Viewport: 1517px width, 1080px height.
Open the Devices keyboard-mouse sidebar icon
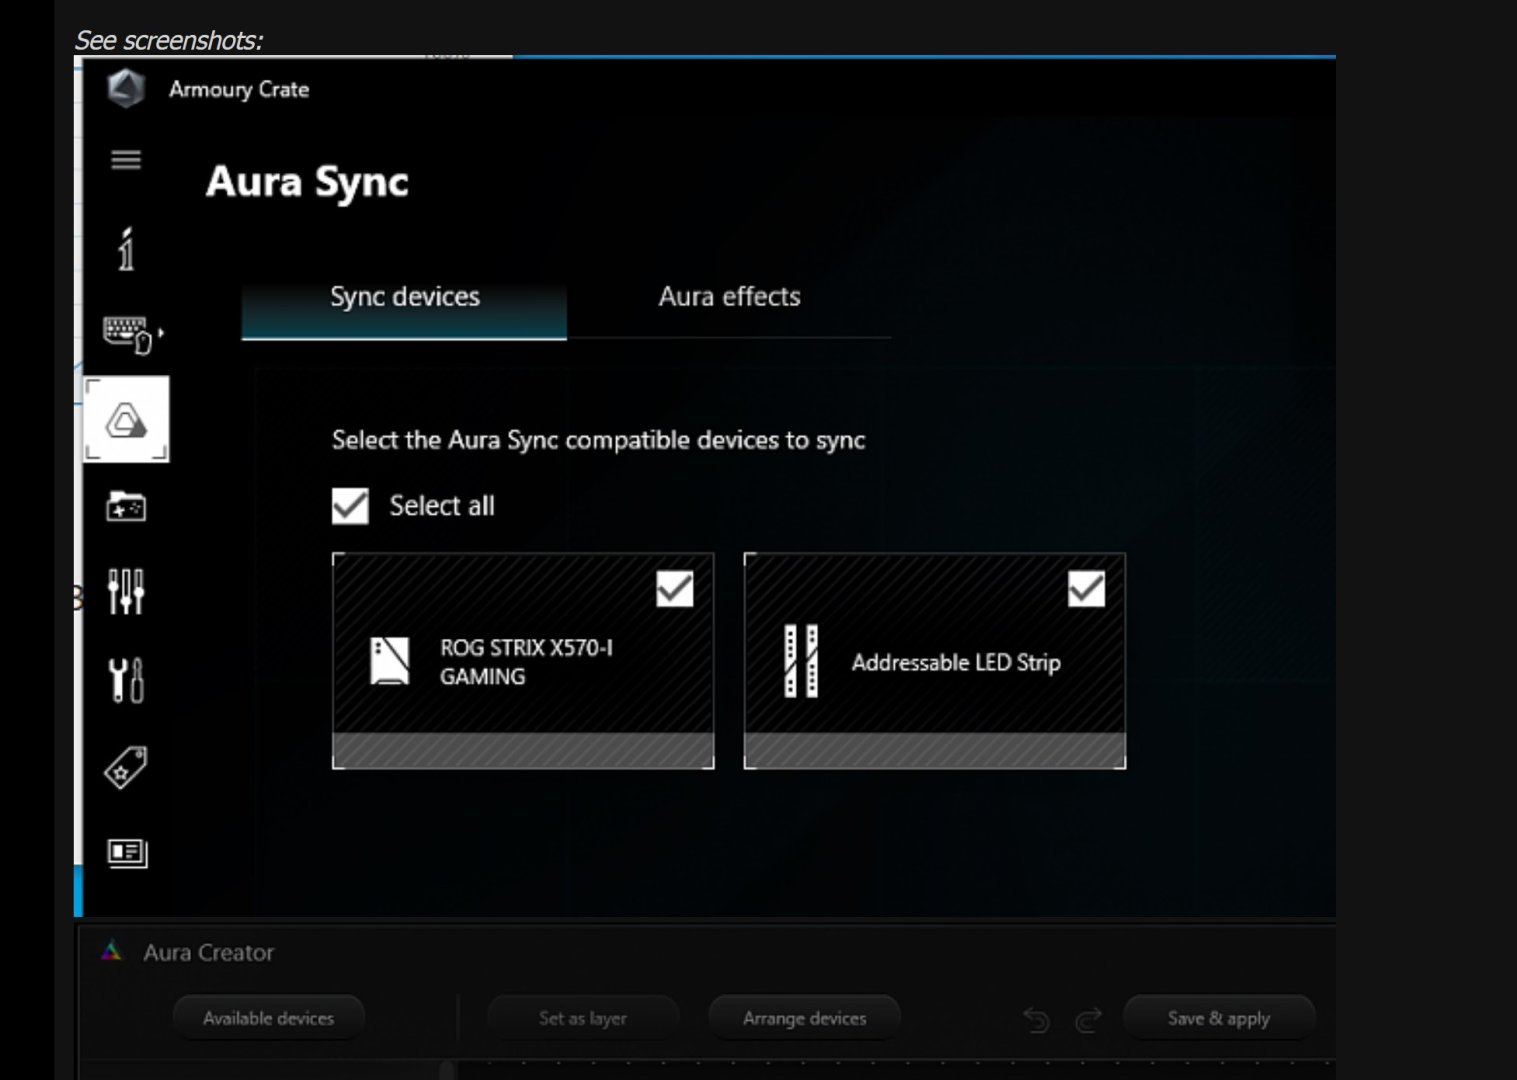tap(127, 334)
